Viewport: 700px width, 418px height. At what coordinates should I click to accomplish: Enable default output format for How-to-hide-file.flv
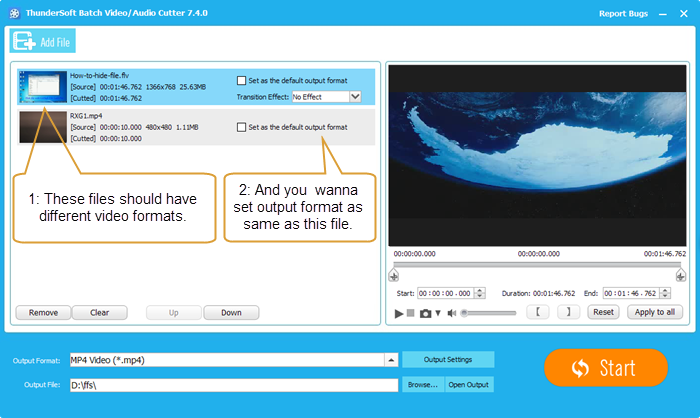click(x=241, y=80)
